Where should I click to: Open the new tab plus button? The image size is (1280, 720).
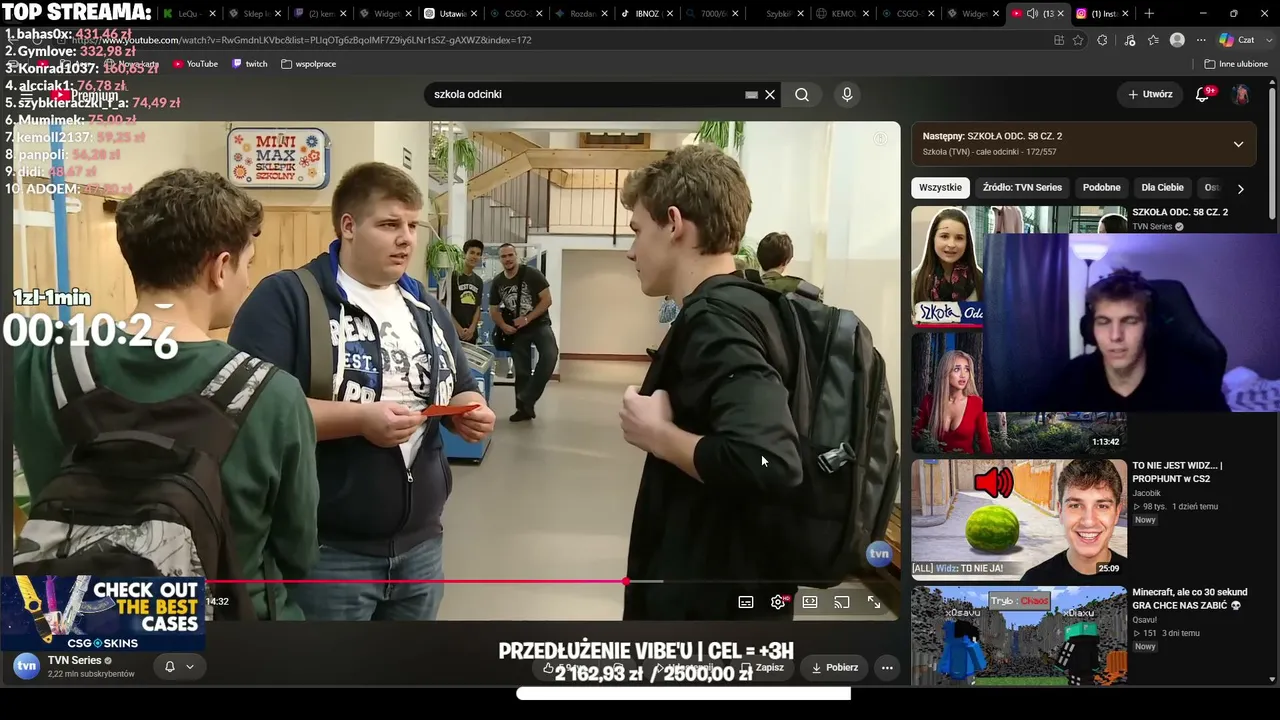1149,14
